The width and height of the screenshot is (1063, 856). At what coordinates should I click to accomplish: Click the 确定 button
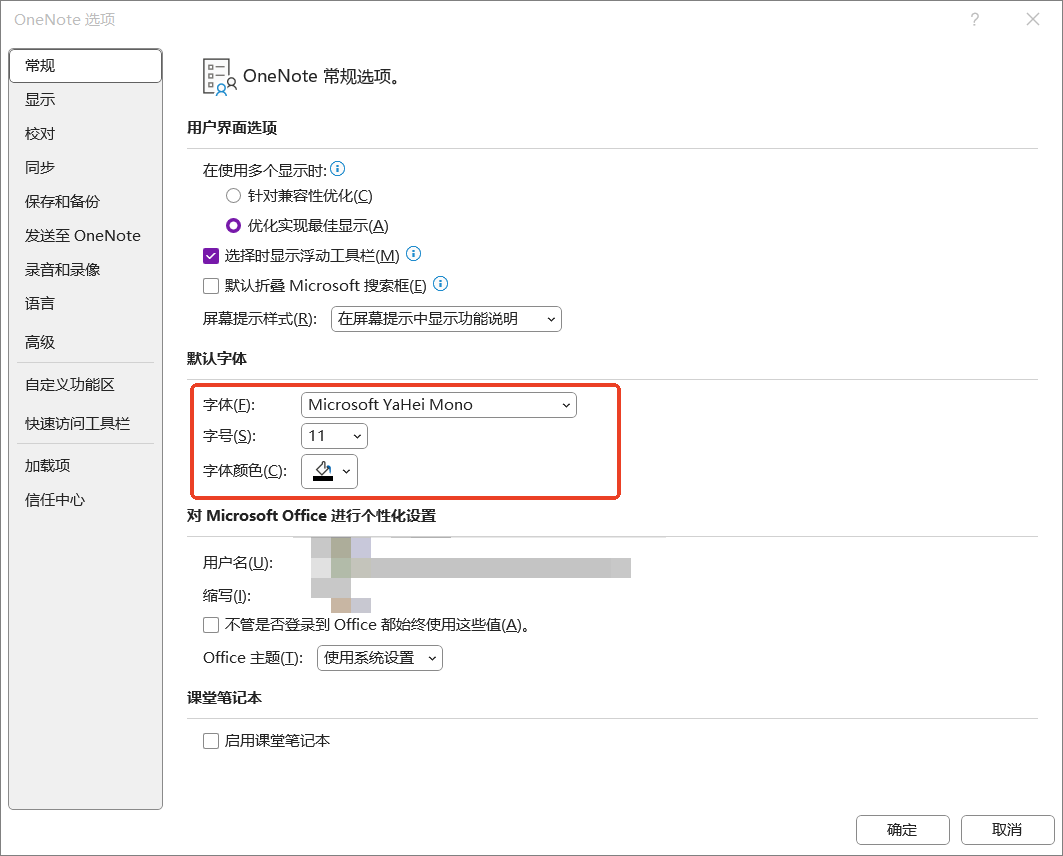(902, 830)
